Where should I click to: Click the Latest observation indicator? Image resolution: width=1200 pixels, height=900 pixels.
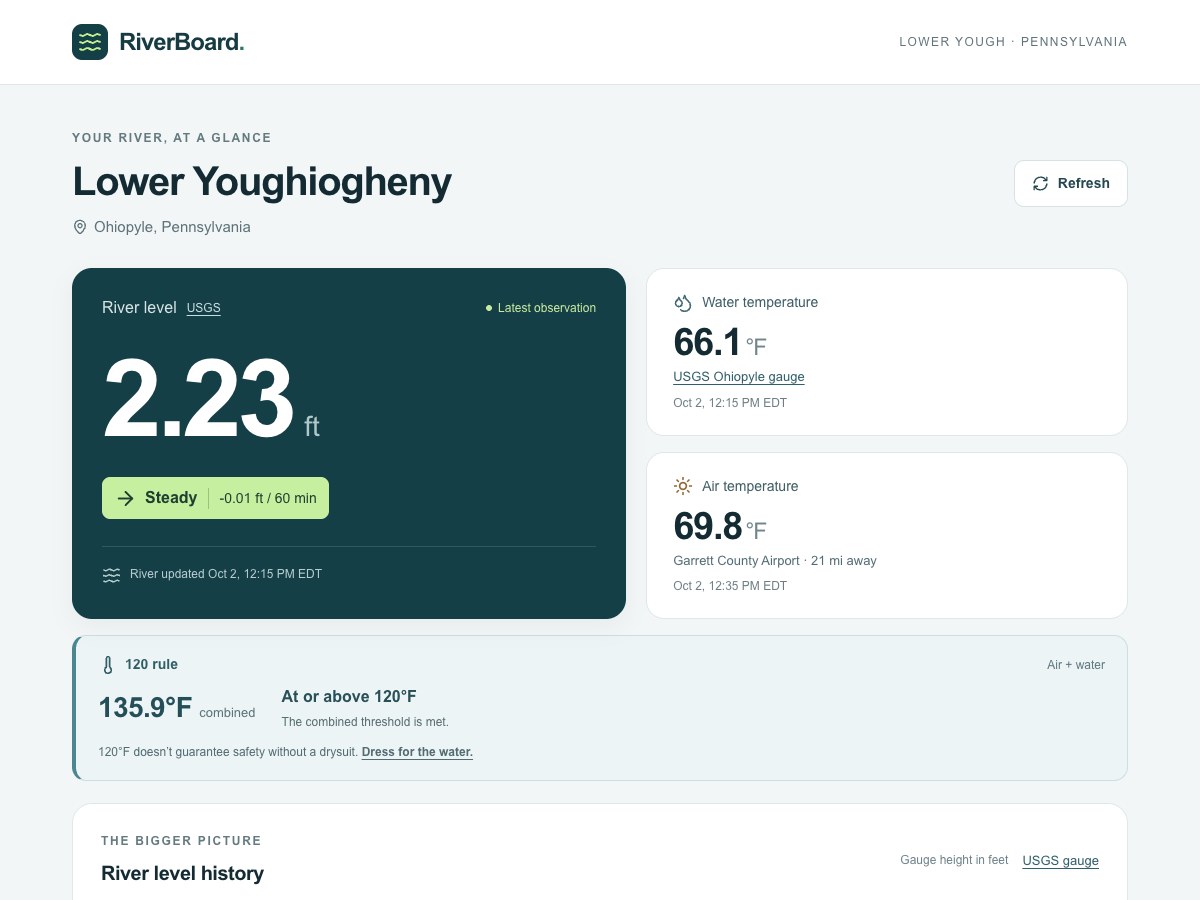(x=540, y=308)
